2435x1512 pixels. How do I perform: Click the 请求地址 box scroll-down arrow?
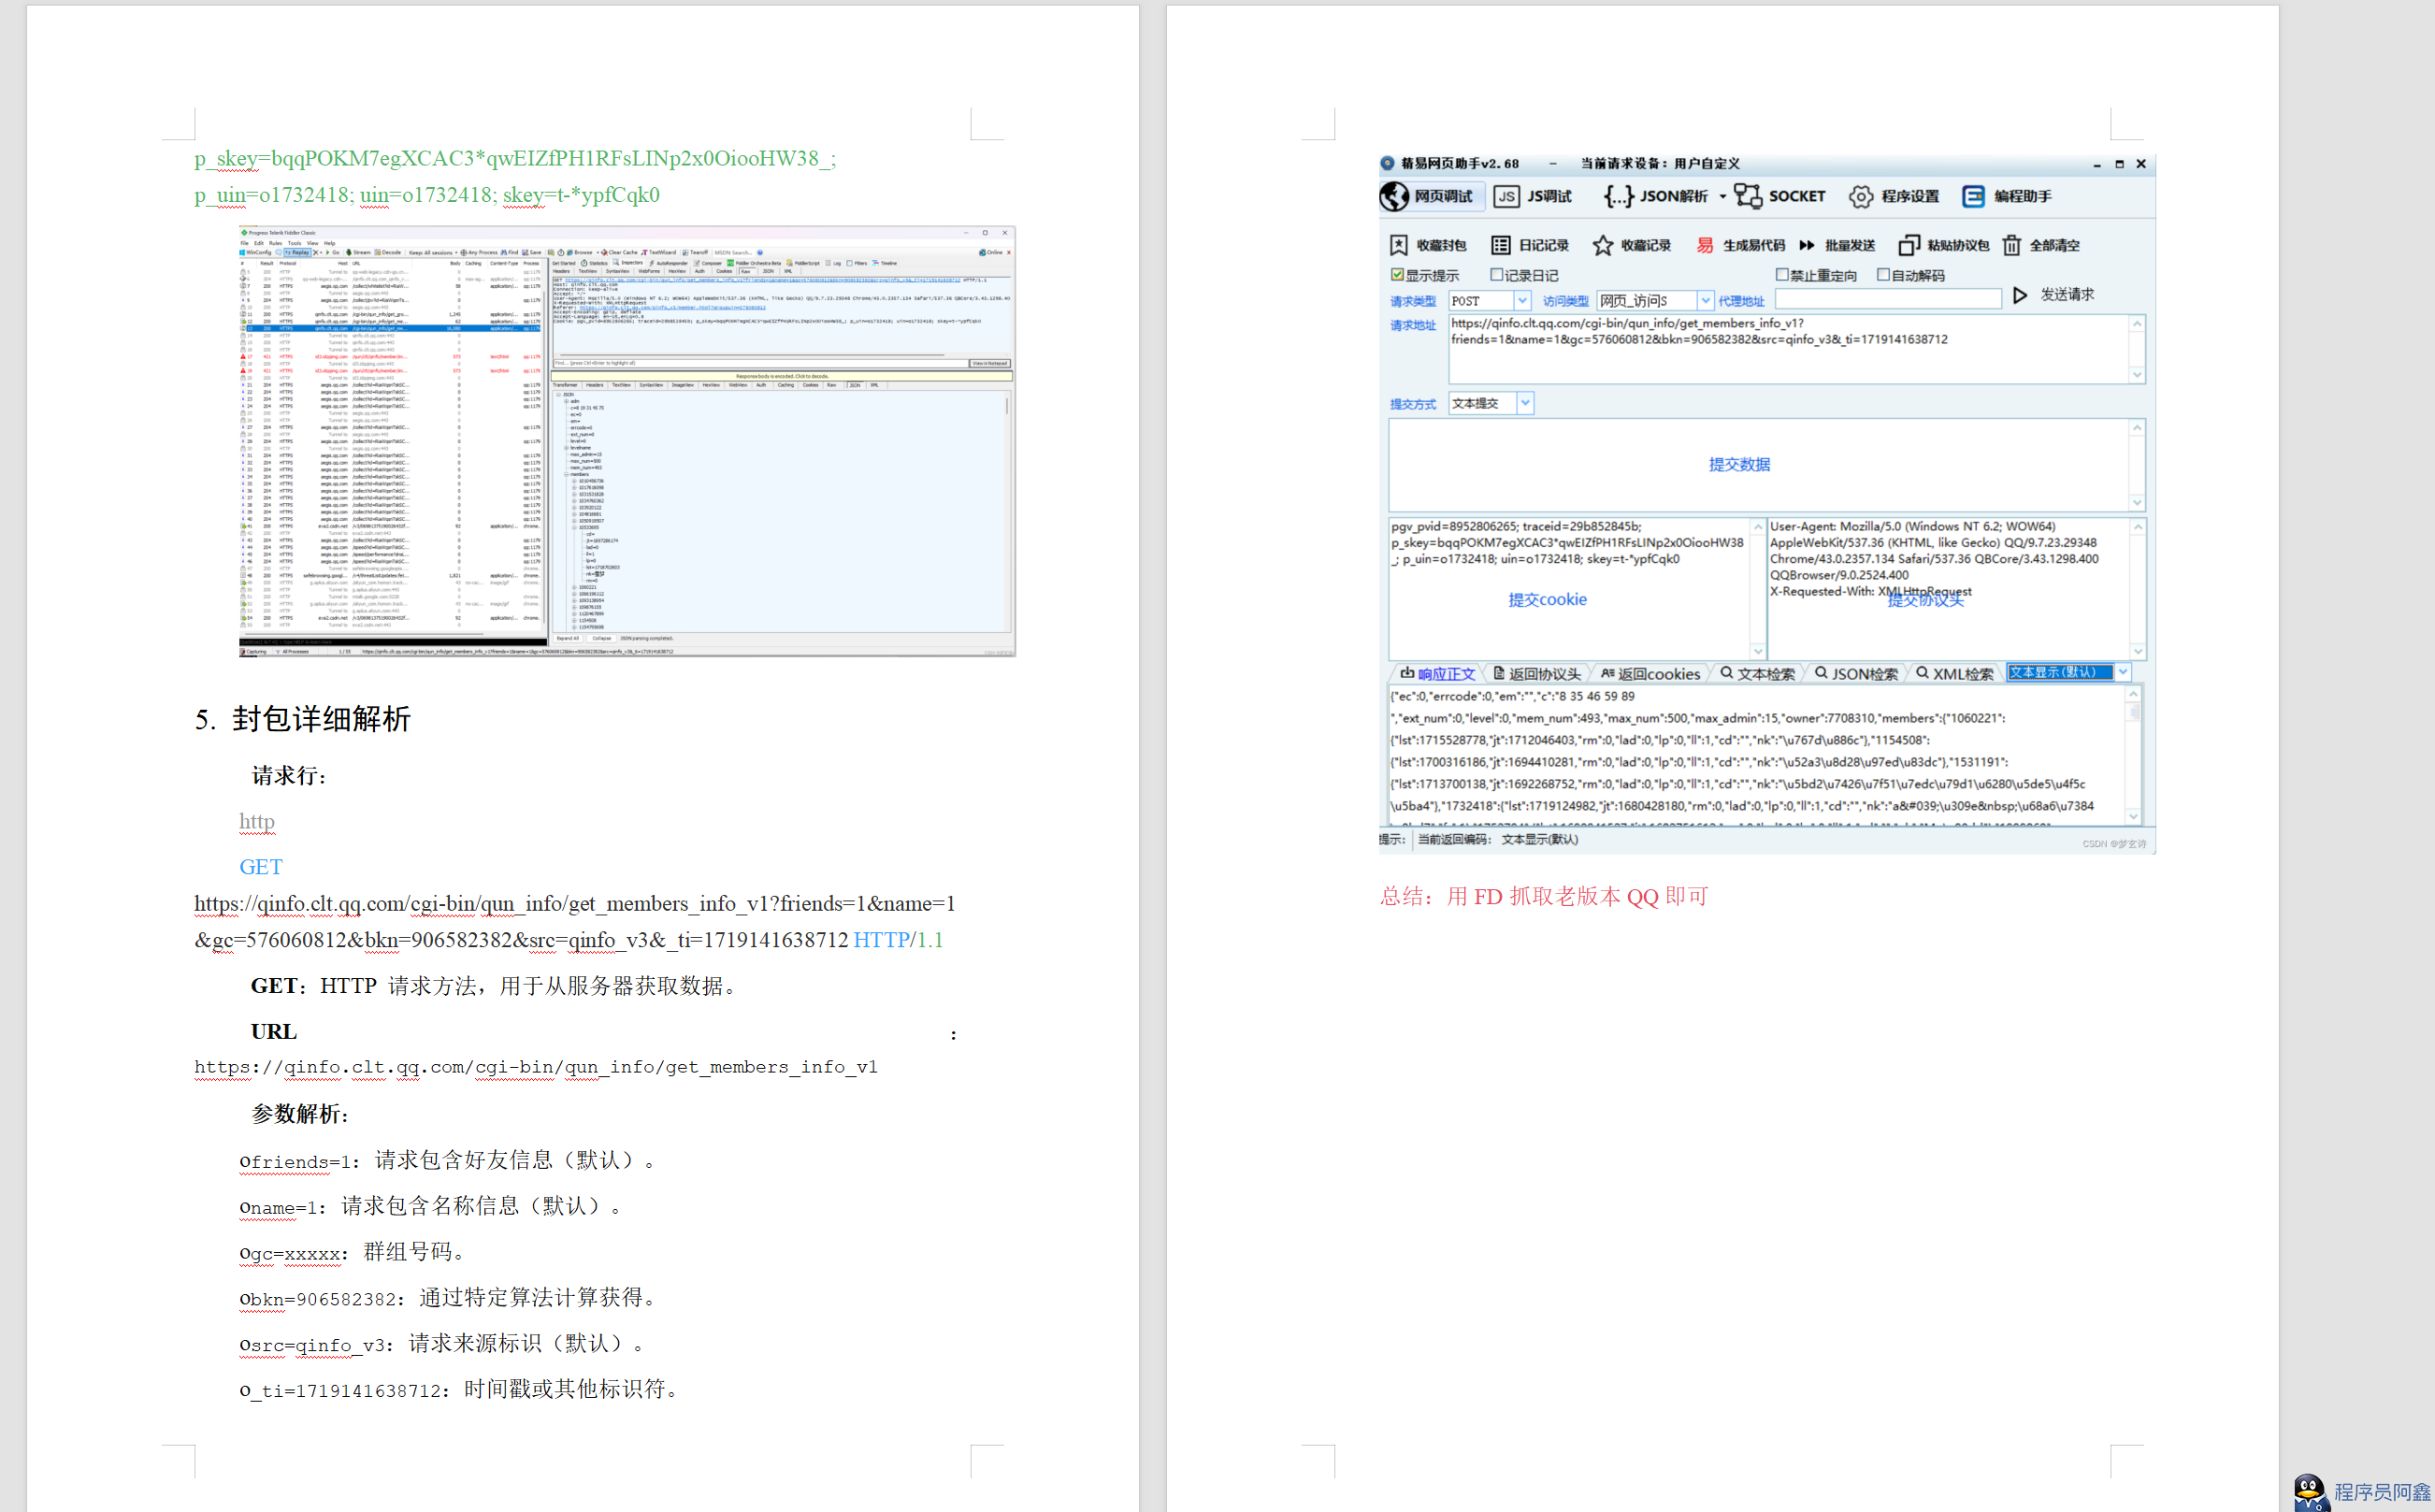coord(2137,375)
